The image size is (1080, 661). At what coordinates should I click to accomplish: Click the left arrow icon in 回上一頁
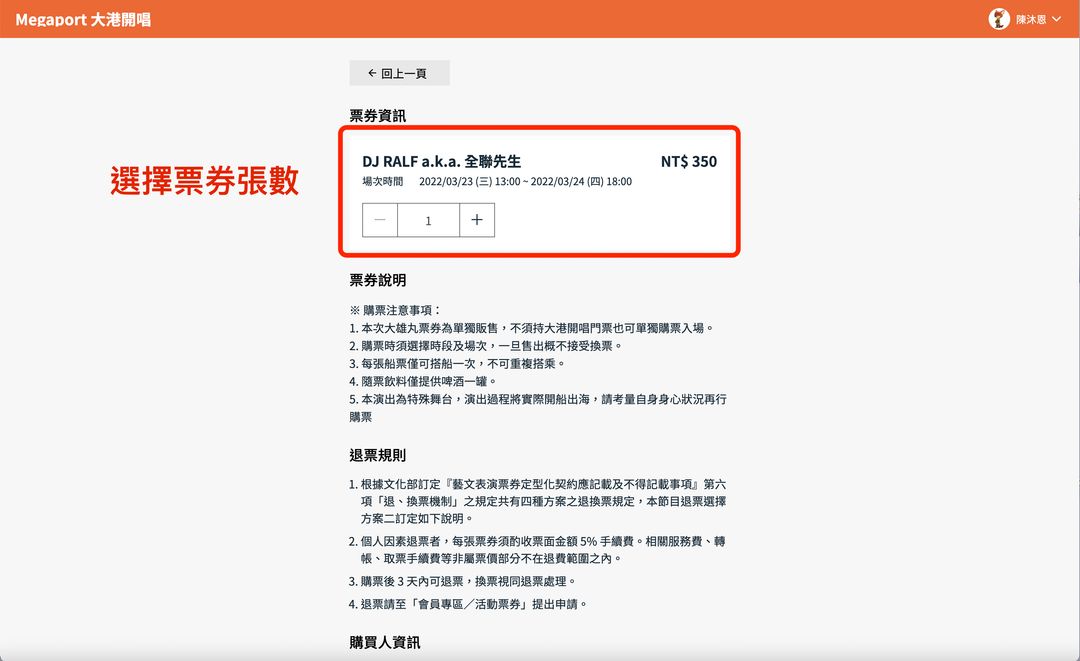click(x=373, y=73)
